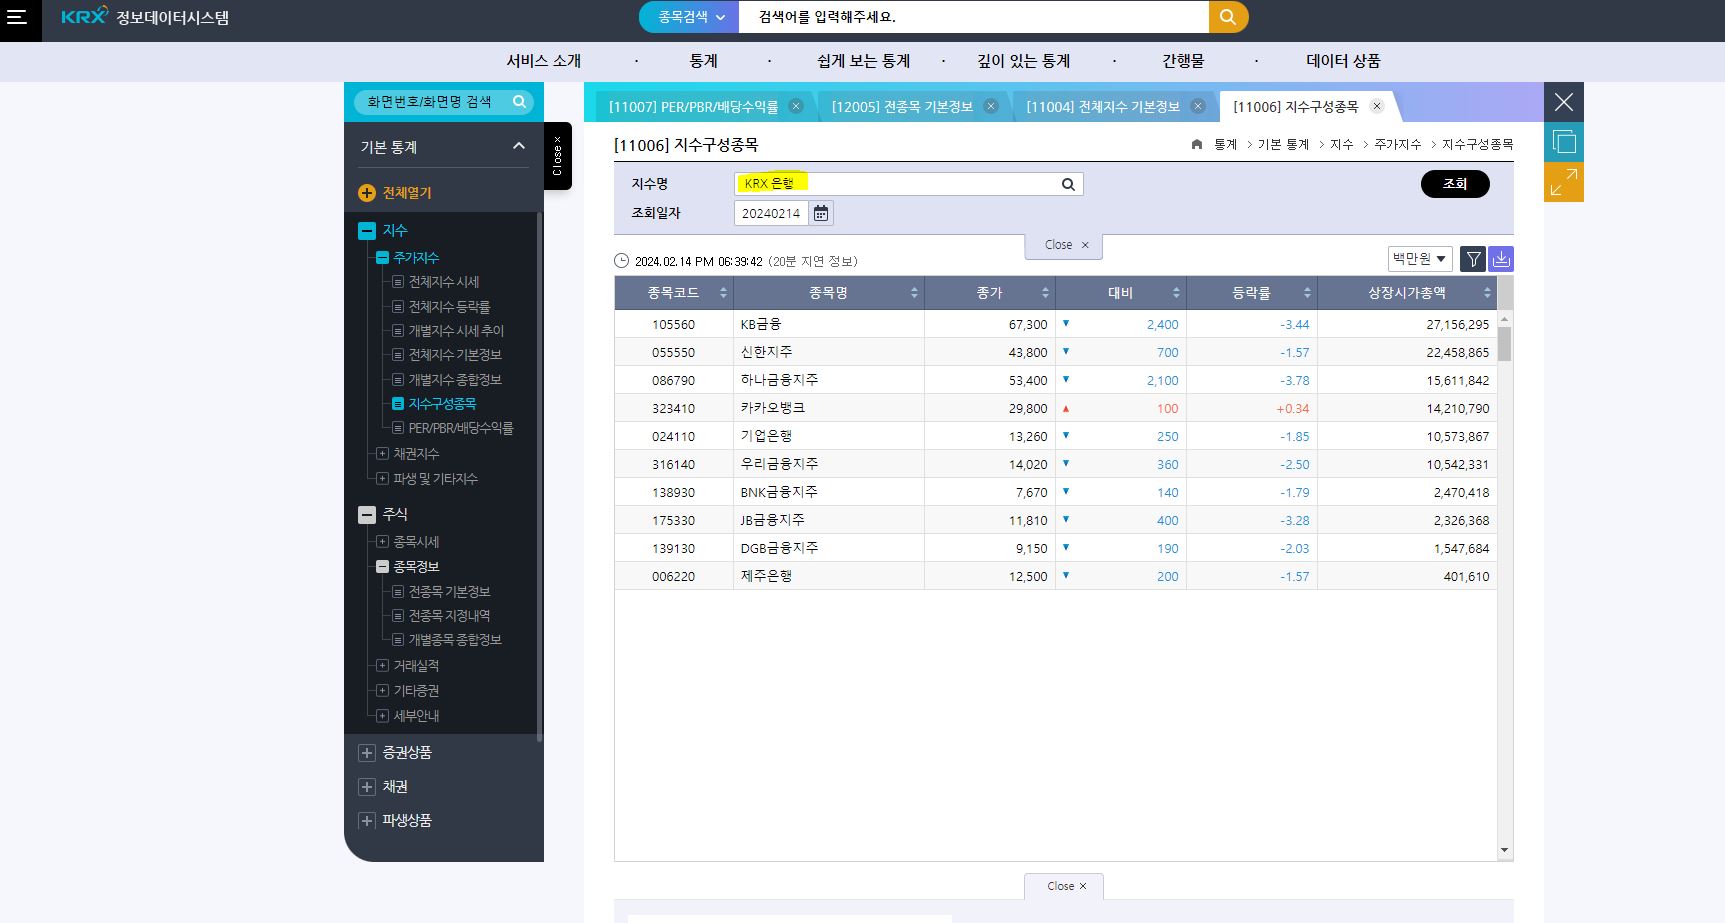Close the [12005] tab with its x icon

991,106
